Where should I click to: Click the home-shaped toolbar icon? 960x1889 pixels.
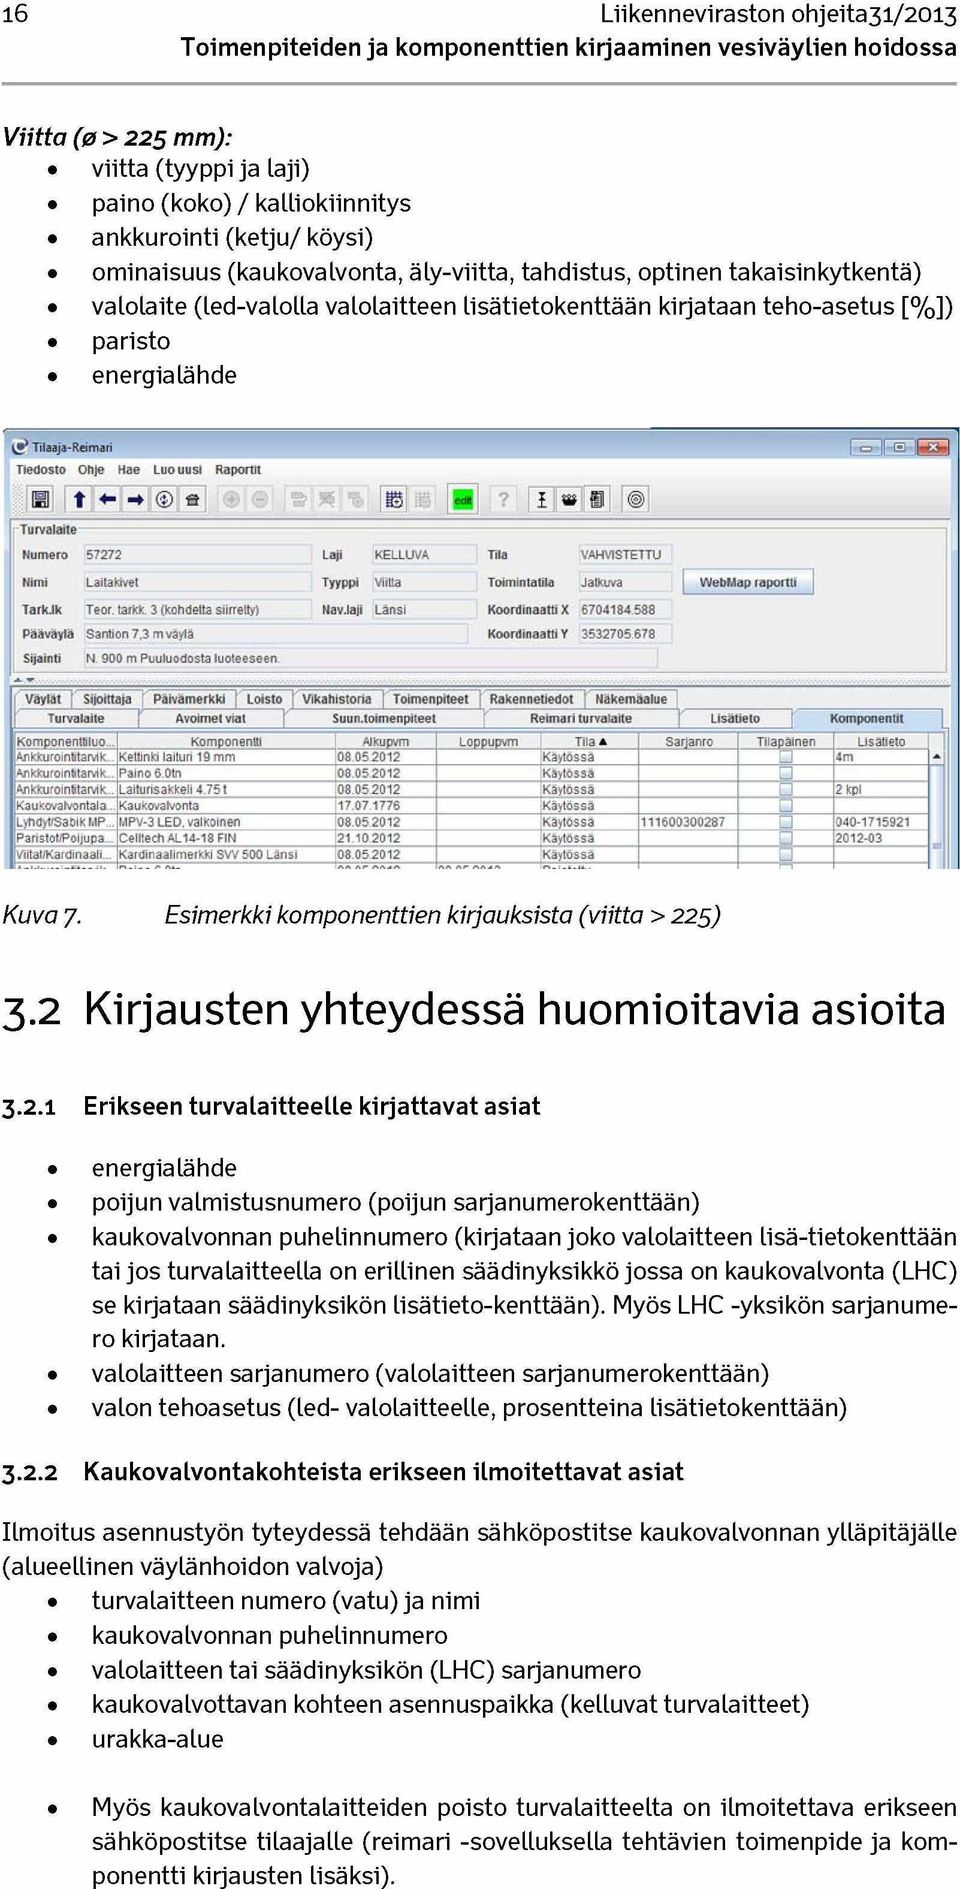(x=192, y=499)
